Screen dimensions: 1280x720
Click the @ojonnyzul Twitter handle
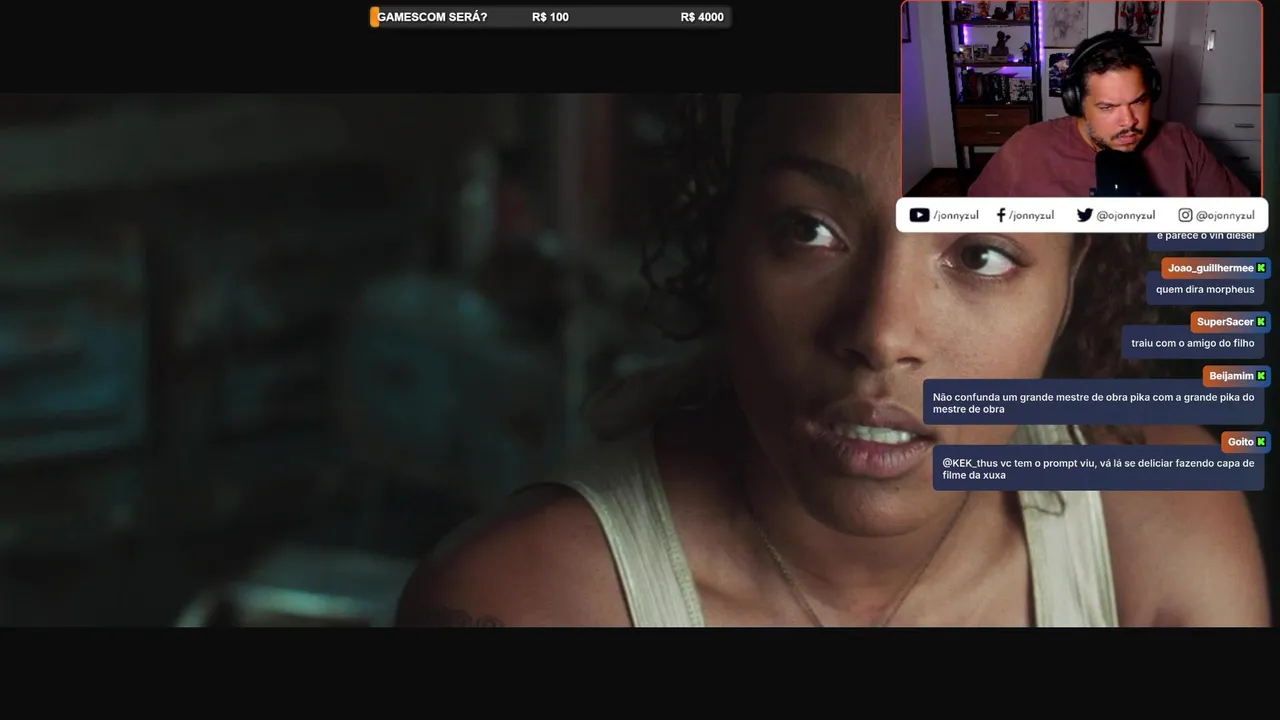1126,215
